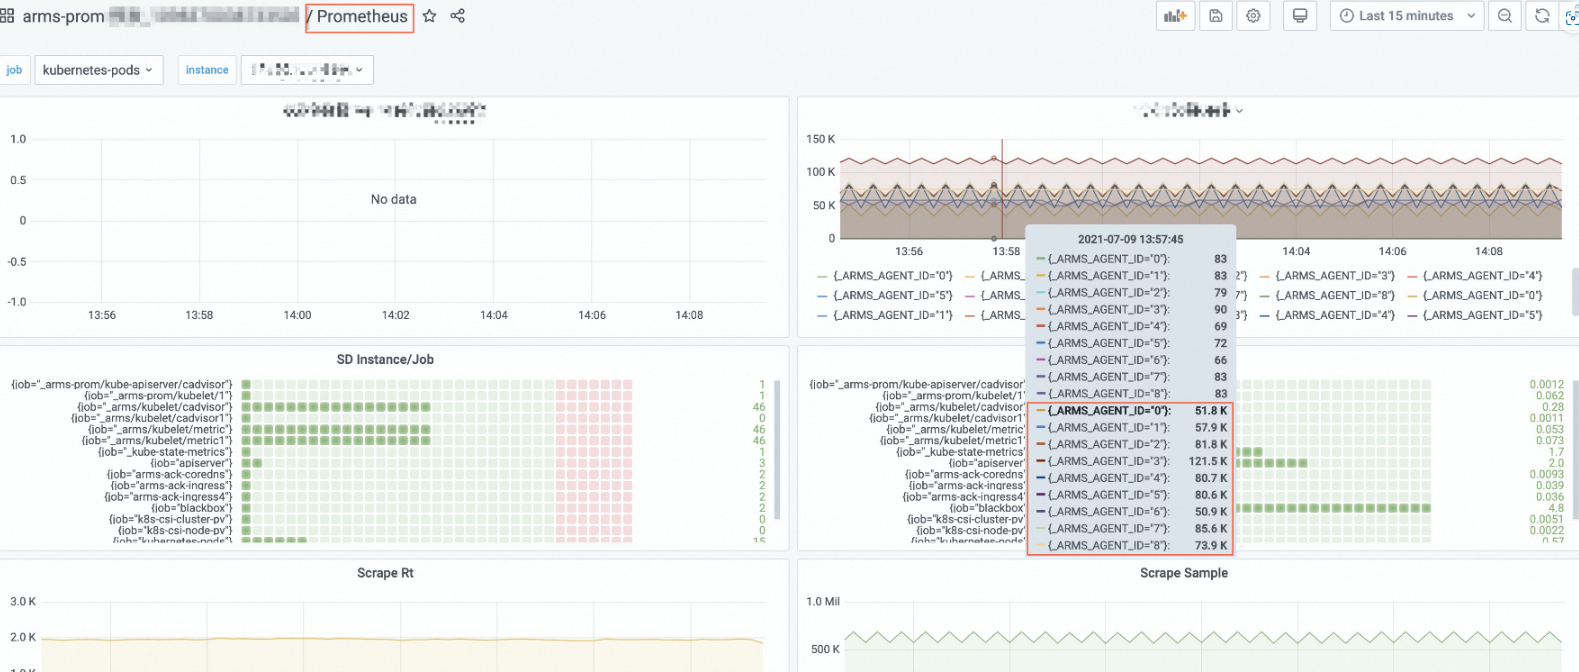Image resolution: width=1579 pixels, height=672 pixels.
Task: Add a new panel with chart-plus icon
Action: (x=1175, y=16)
